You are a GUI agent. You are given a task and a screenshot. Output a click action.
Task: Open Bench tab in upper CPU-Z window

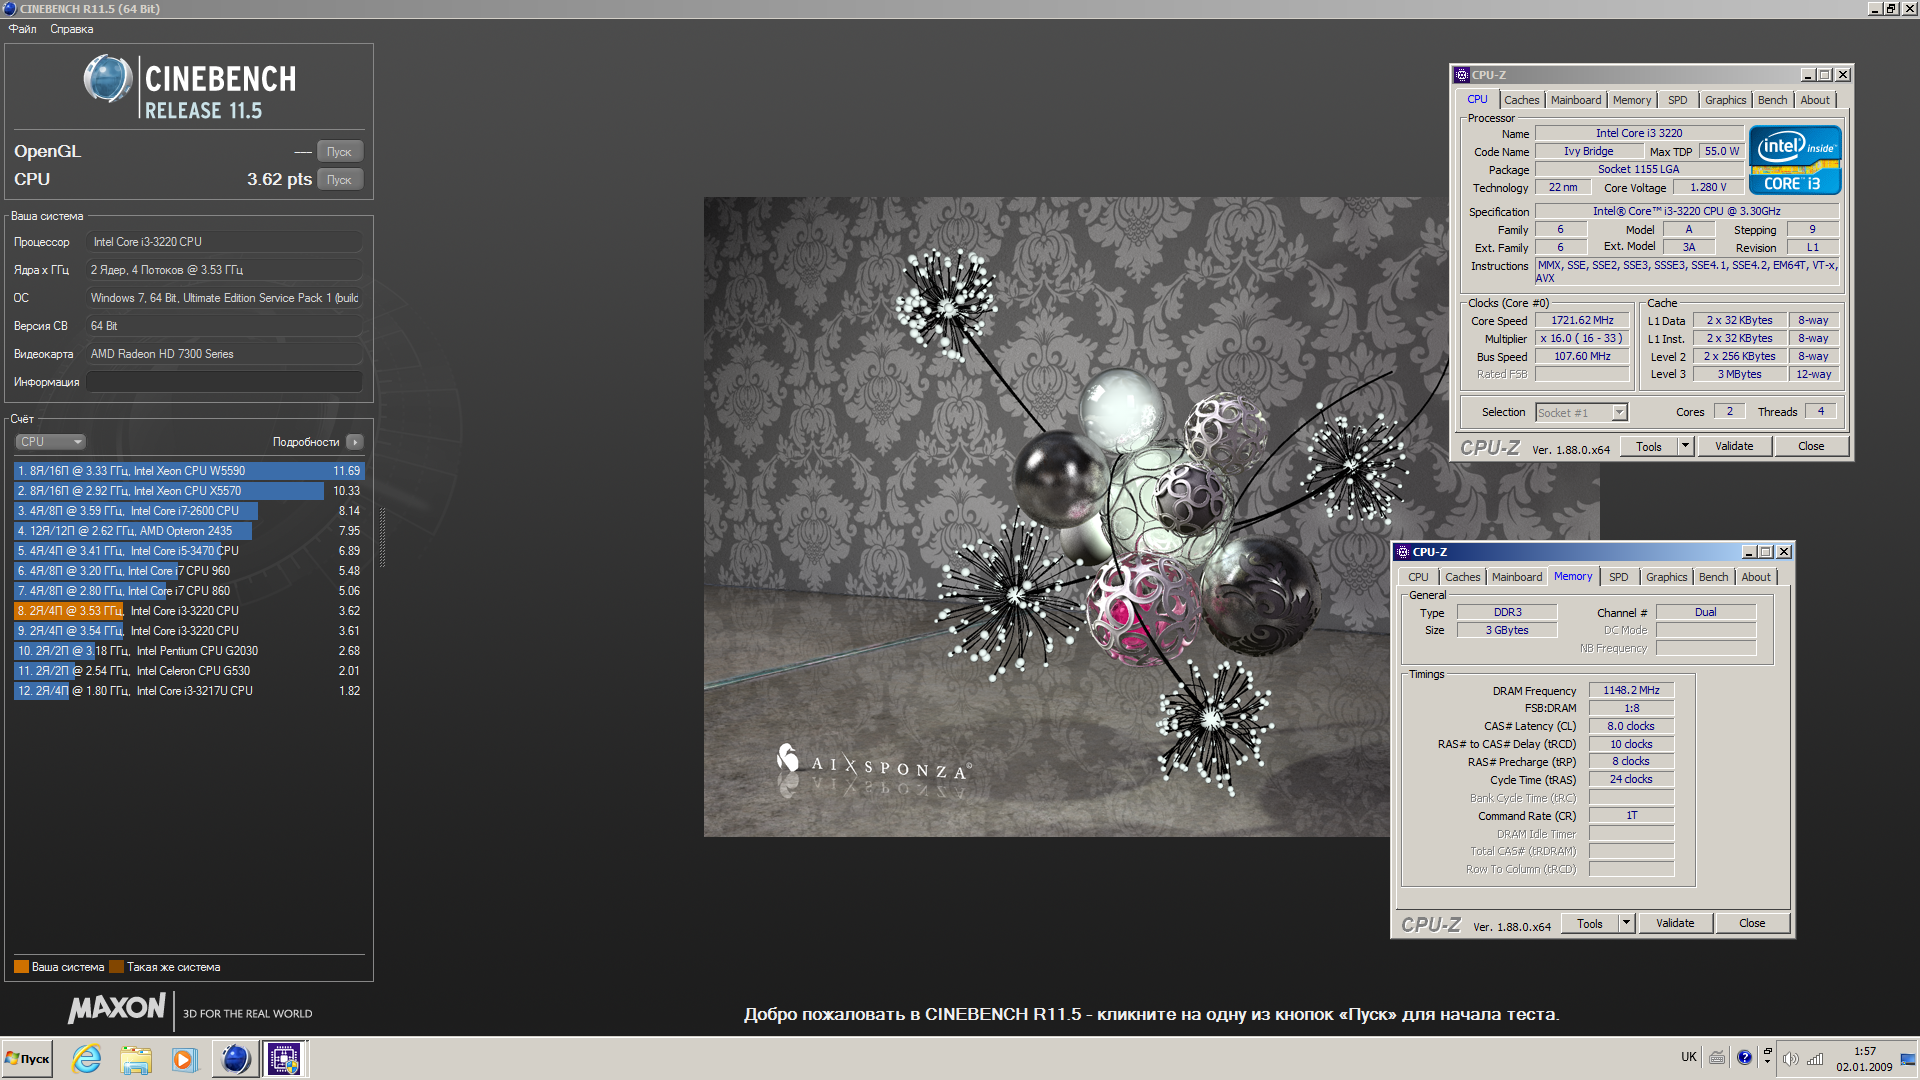tap(1772, 100)
